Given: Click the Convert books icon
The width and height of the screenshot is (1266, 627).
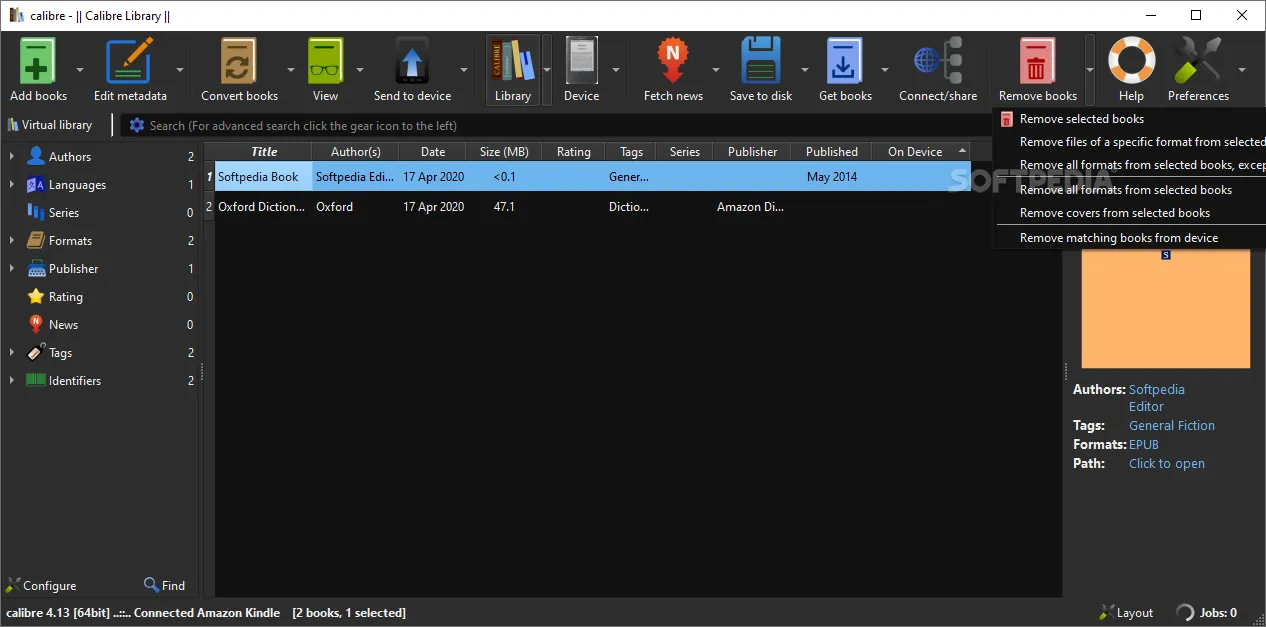Looking at the screenshot, I should pyautogui.click(x=239, y=62).
